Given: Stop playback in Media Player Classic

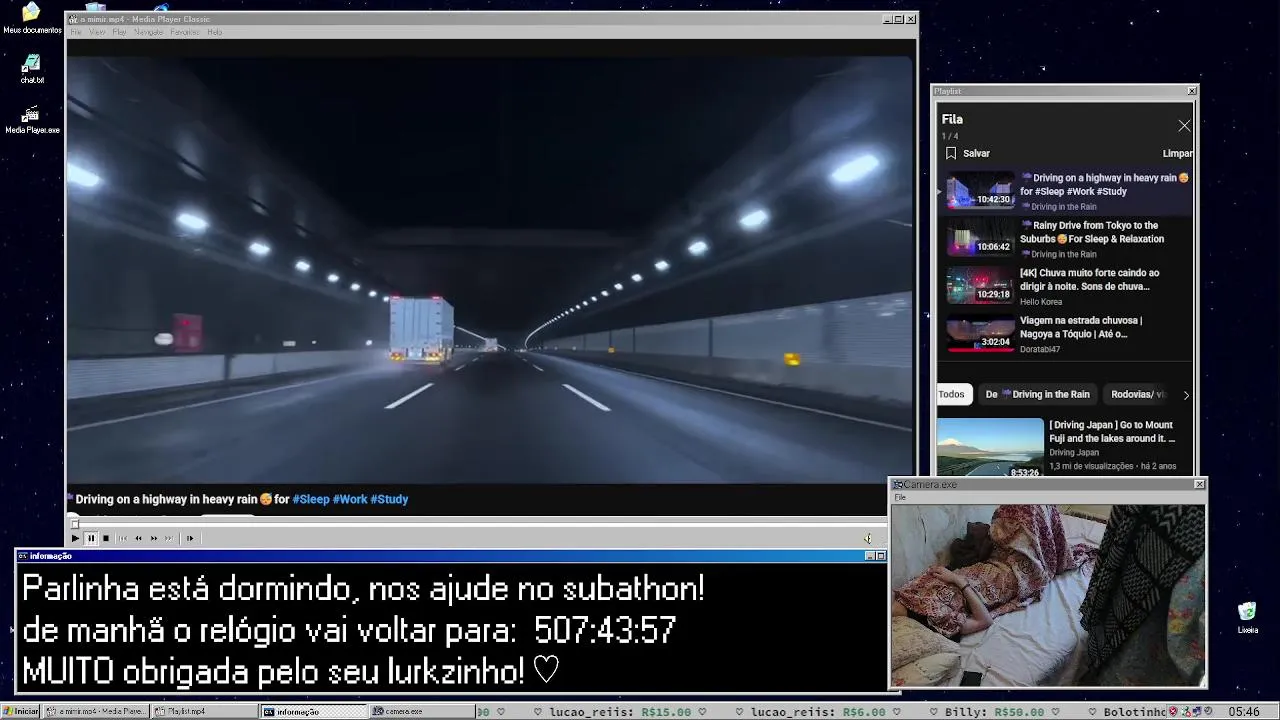Looking at the screenshot, I should (106, 538).
